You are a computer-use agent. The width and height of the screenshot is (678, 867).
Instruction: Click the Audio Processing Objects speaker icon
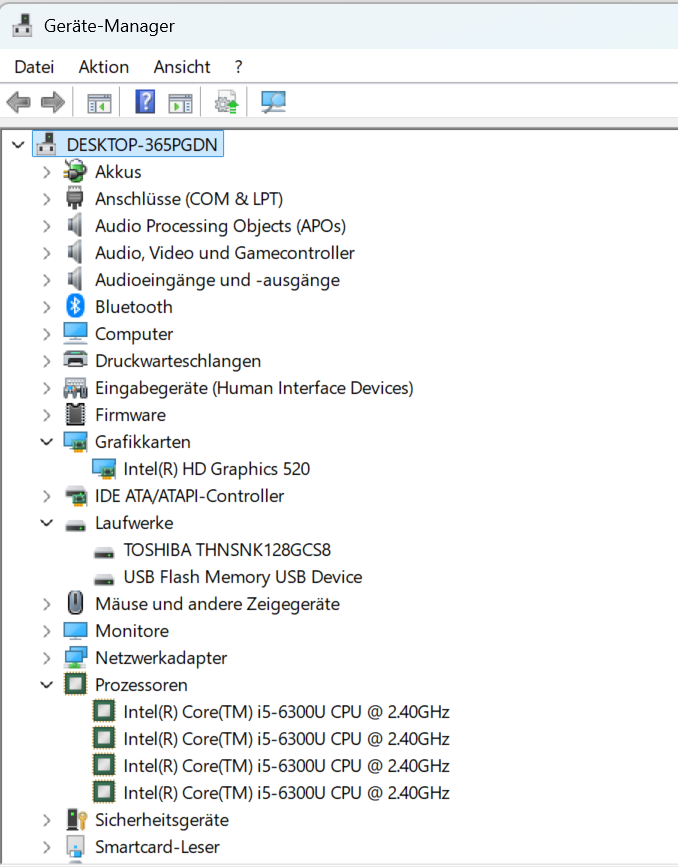(x=75, y=225)
